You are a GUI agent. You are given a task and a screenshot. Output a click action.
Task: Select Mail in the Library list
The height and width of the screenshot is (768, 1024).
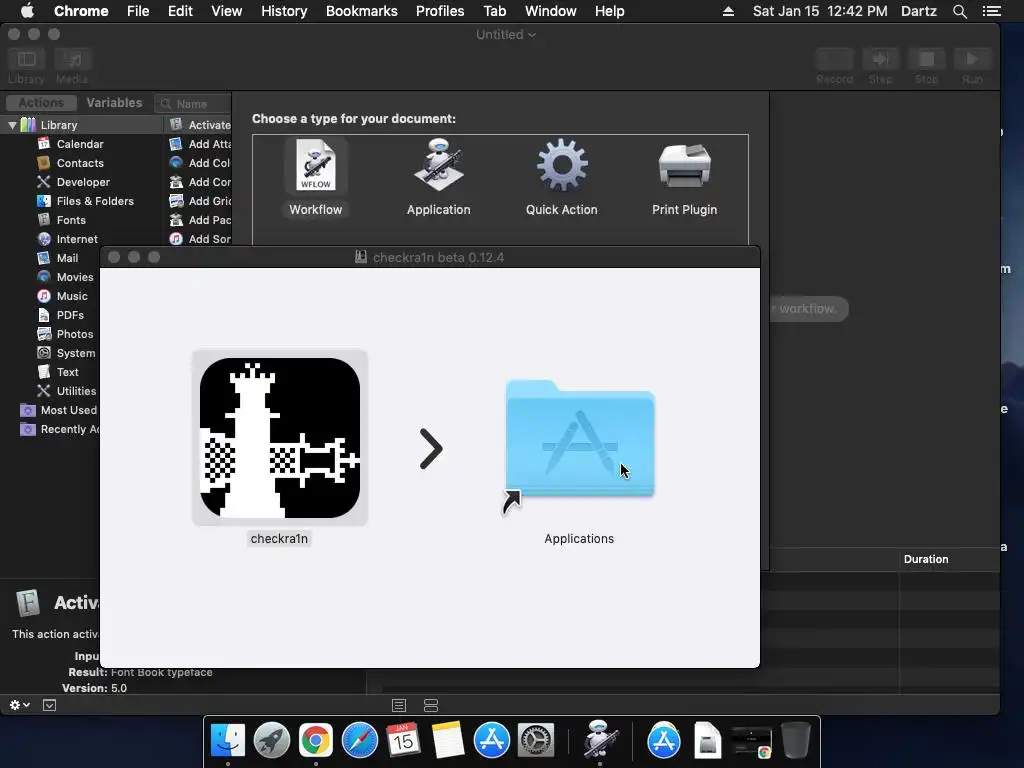tap(67, 257)
